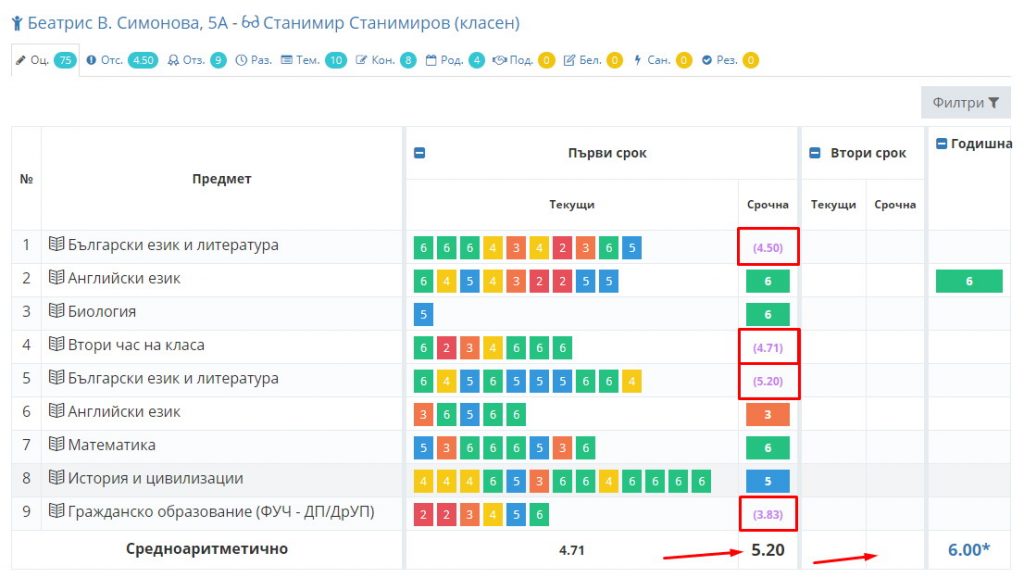This screenshot has width=1024, height=578.
Task: Collapse the Втори срок column group
Action: click(816, 154)
